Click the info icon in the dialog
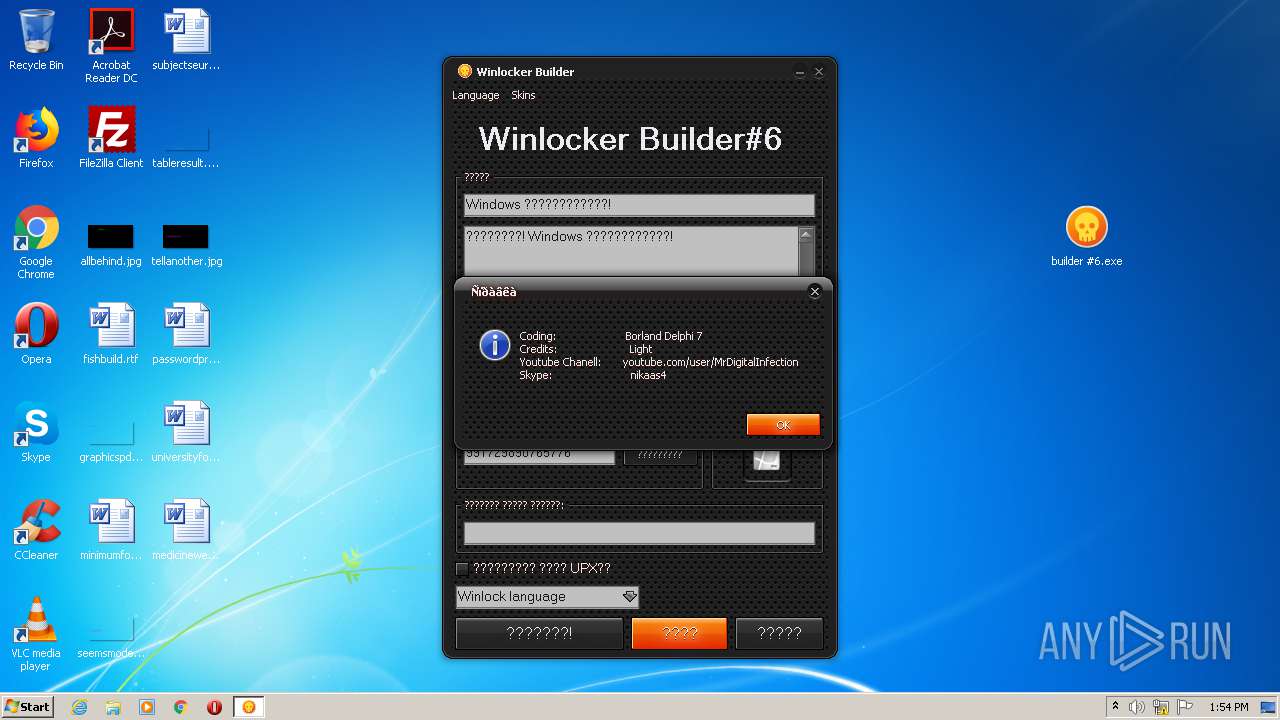Image resolution: width=1280 pixels, height=720 pixels. point(495,346)
